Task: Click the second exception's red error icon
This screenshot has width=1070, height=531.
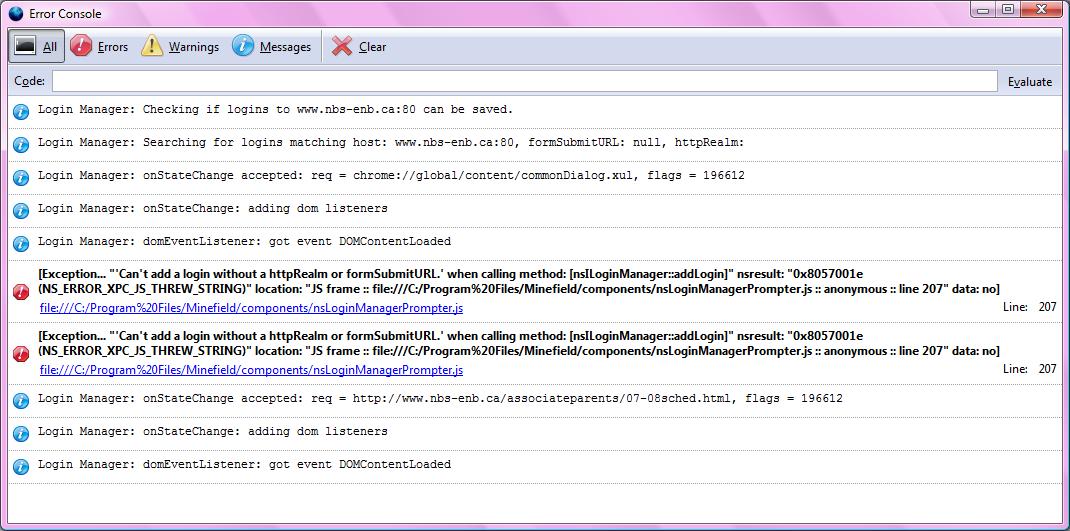Action: 21,354
